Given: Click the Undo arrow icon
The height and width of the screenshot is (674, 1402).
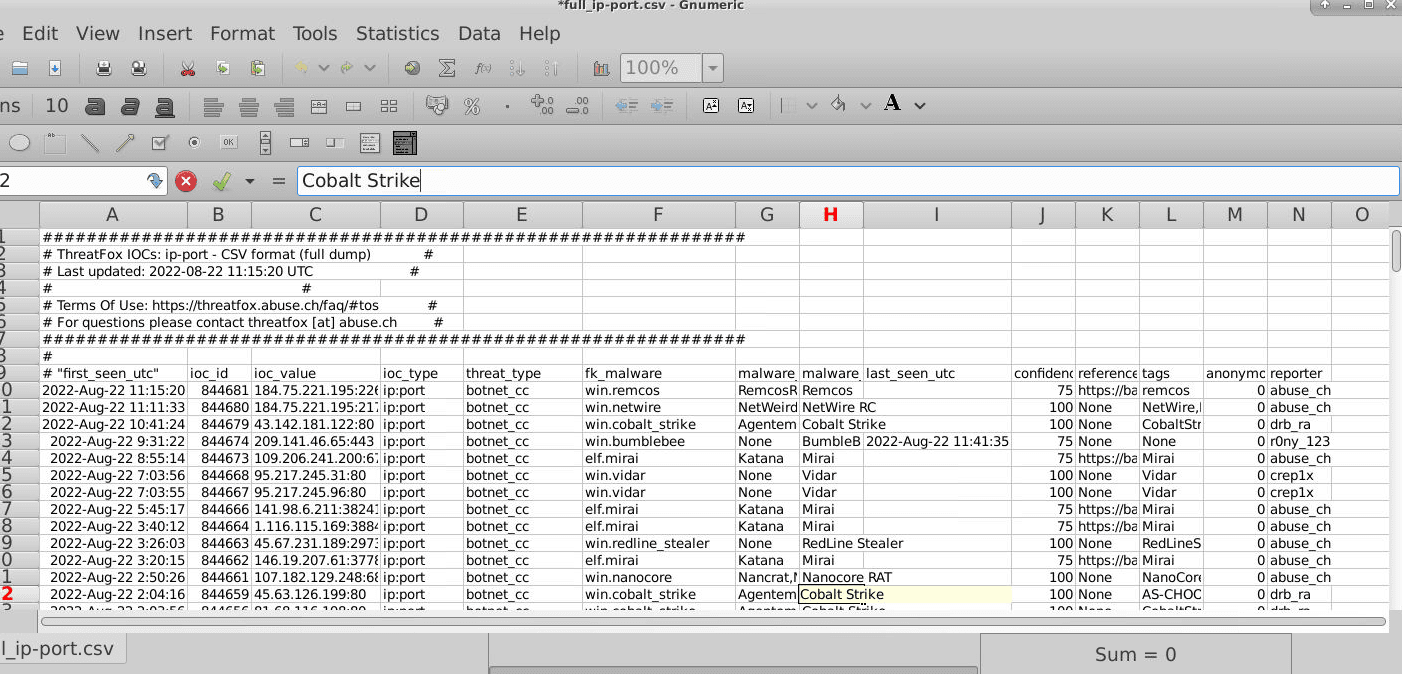Looking at the screenshot, I should tap(301, 68).
